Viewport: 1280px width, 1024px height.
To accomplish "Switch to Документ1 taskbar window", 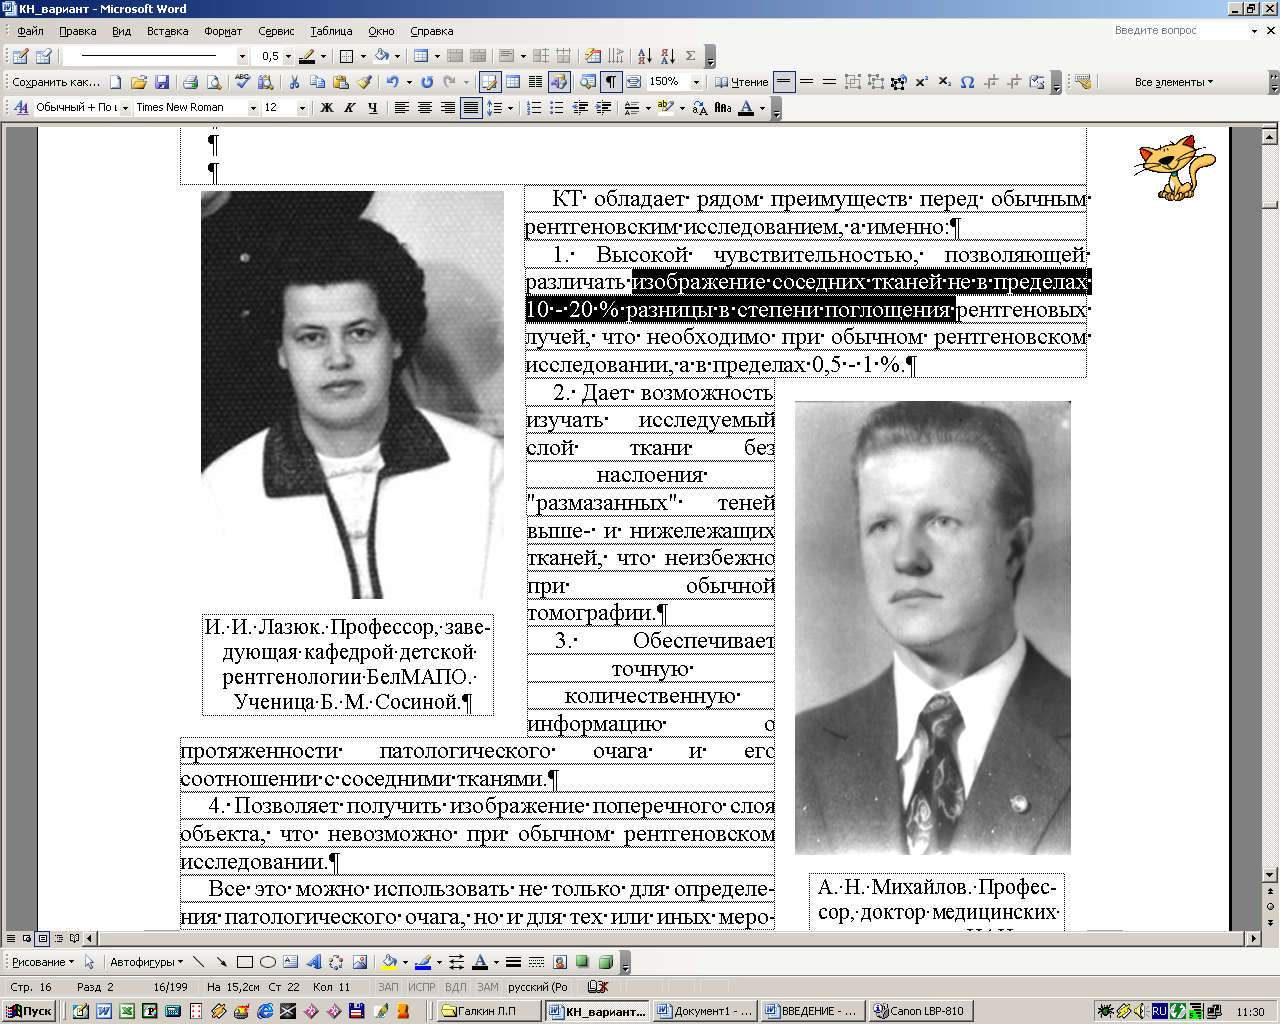I will pos(703,1011).
